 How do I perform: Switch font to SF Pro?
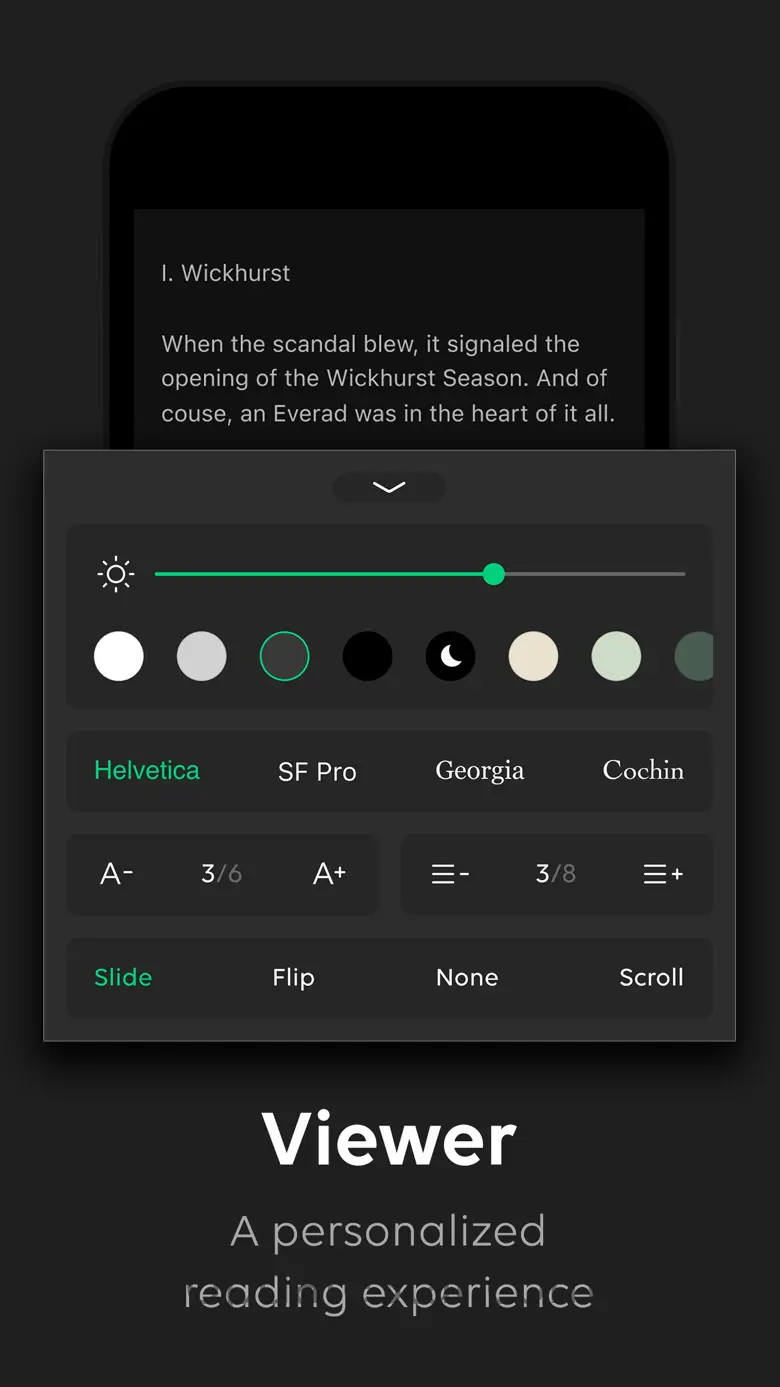[317, 772]
